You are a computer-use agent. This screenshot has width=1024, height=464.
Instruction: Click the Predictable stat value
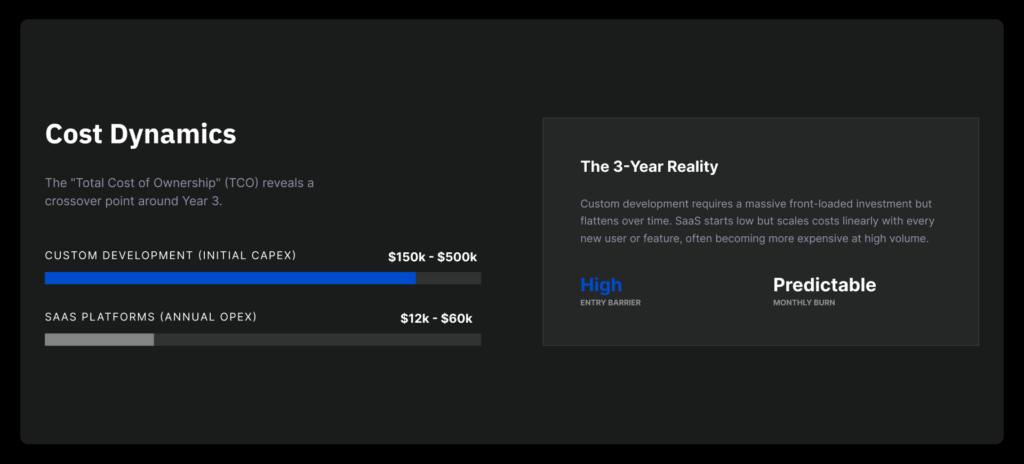824,285
